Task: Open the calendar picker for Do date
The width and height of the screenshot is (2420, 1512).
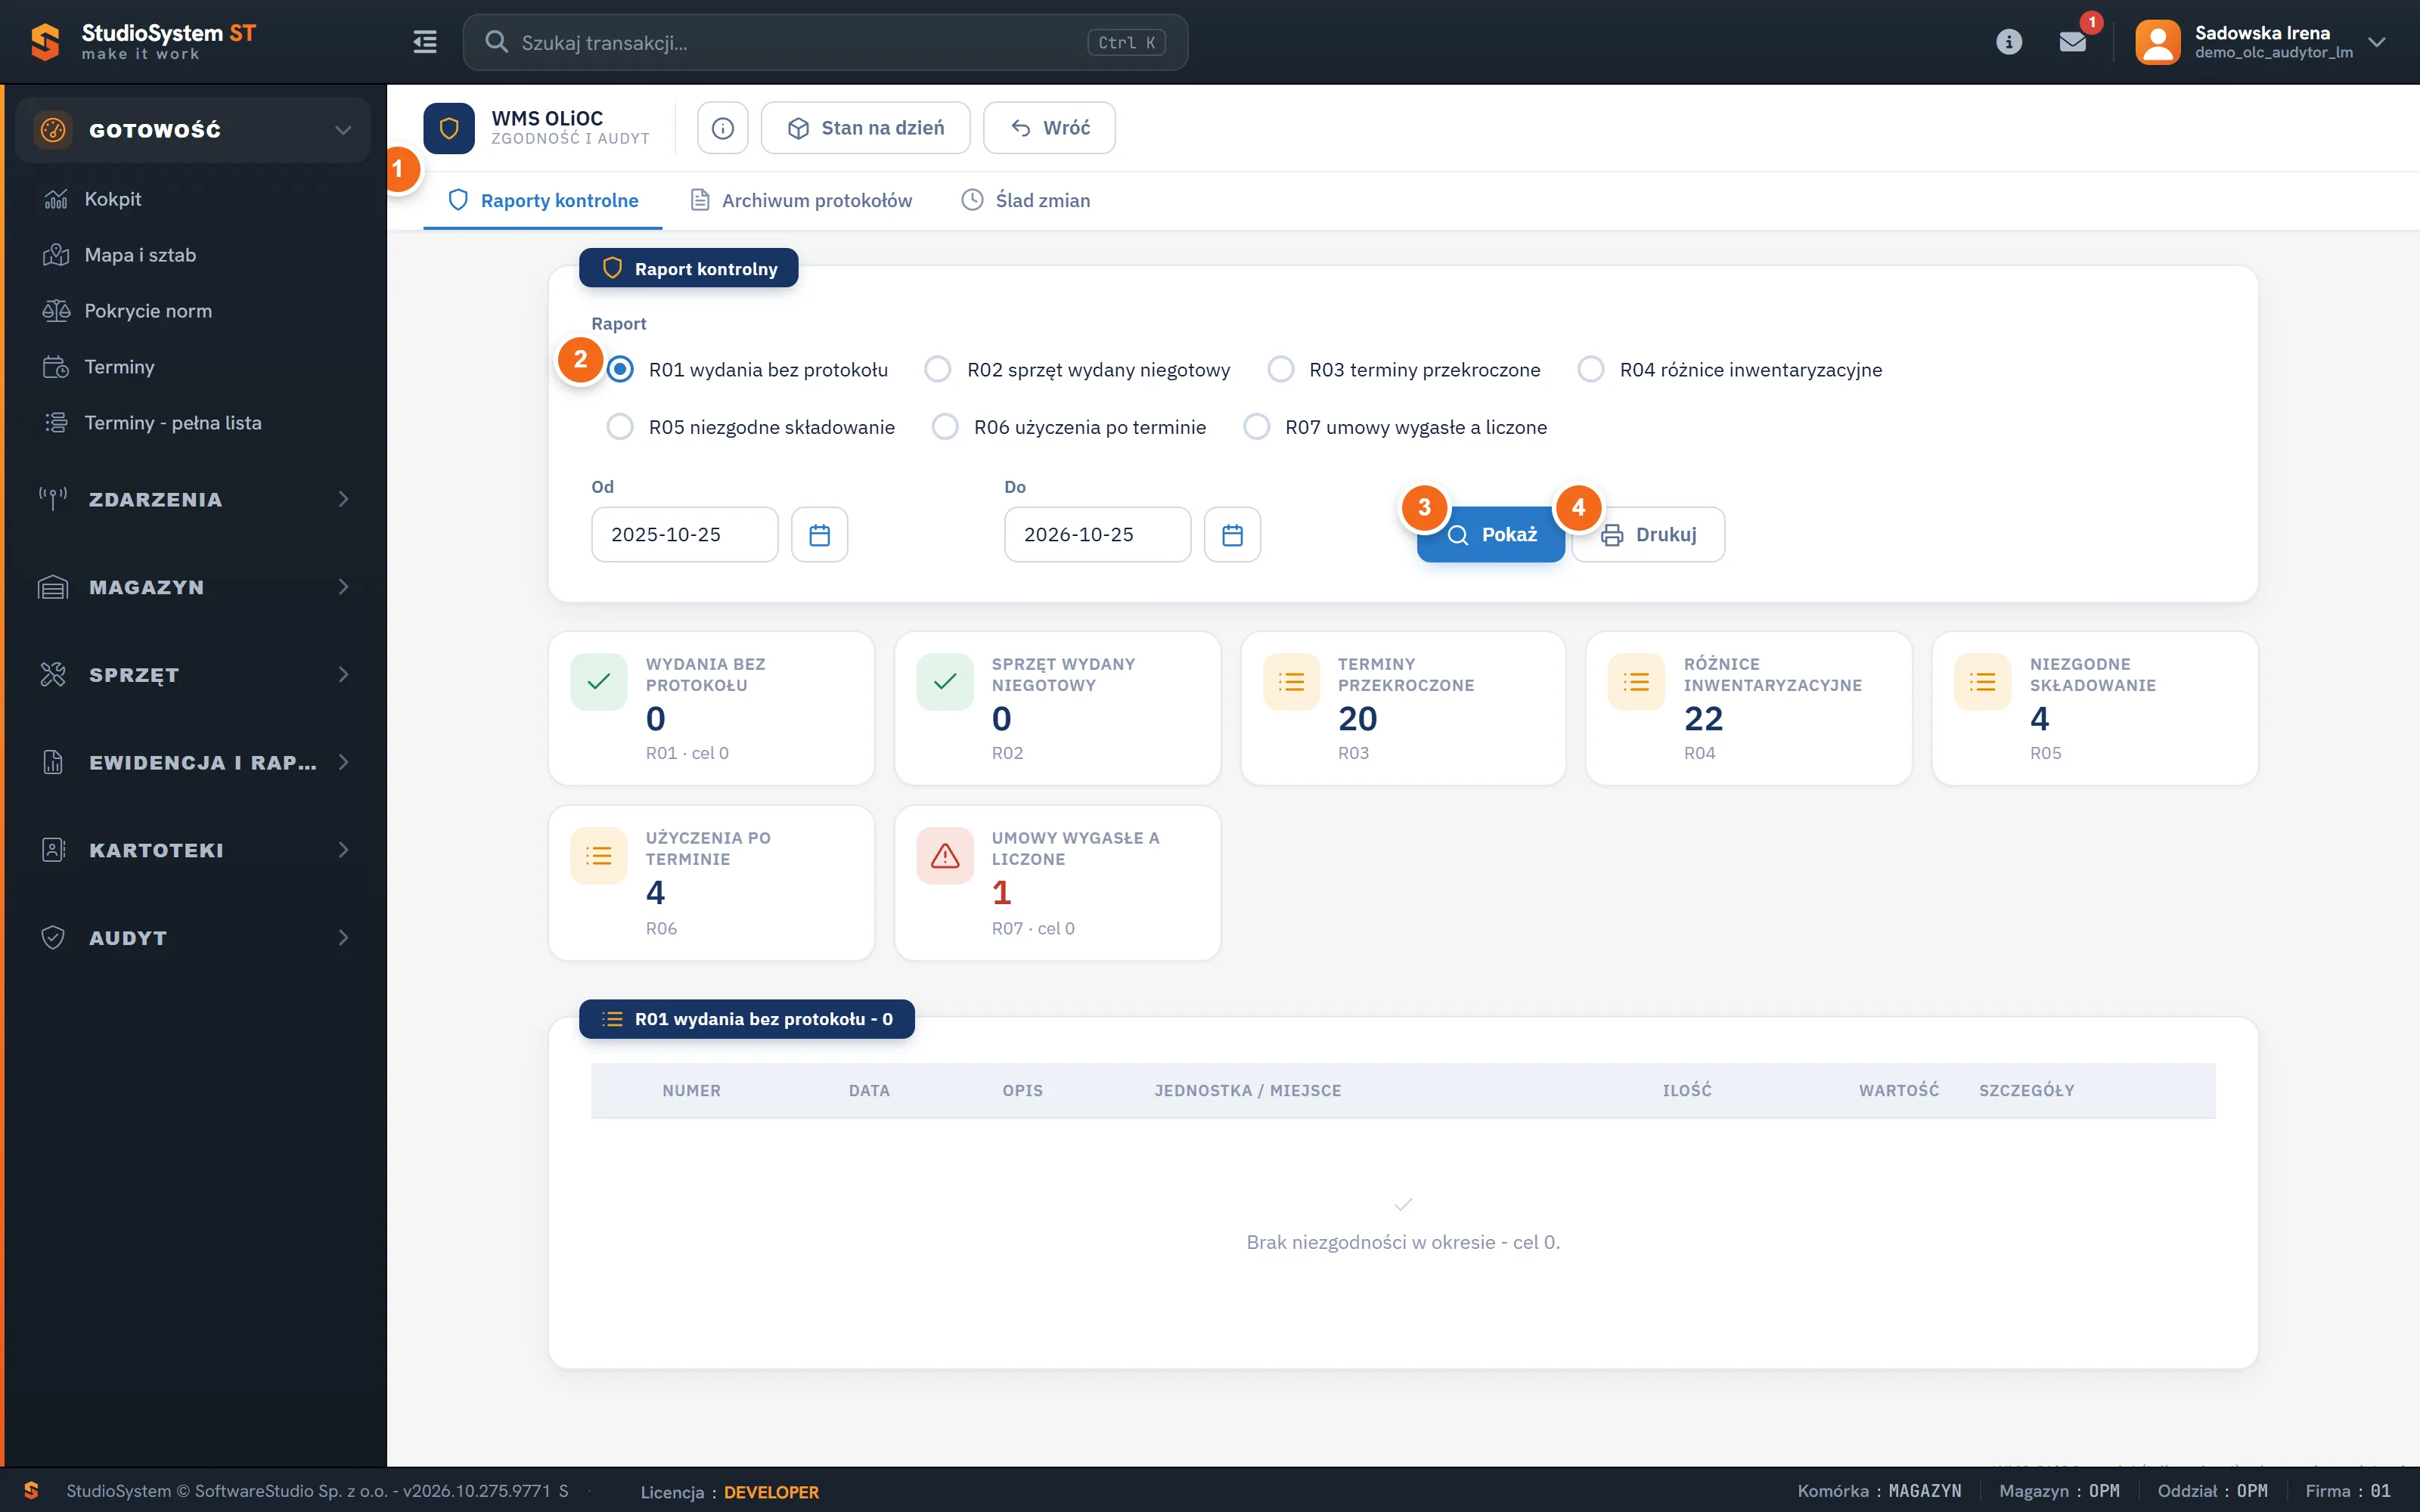Action: pyautogui.click(x=1232, y=535)
